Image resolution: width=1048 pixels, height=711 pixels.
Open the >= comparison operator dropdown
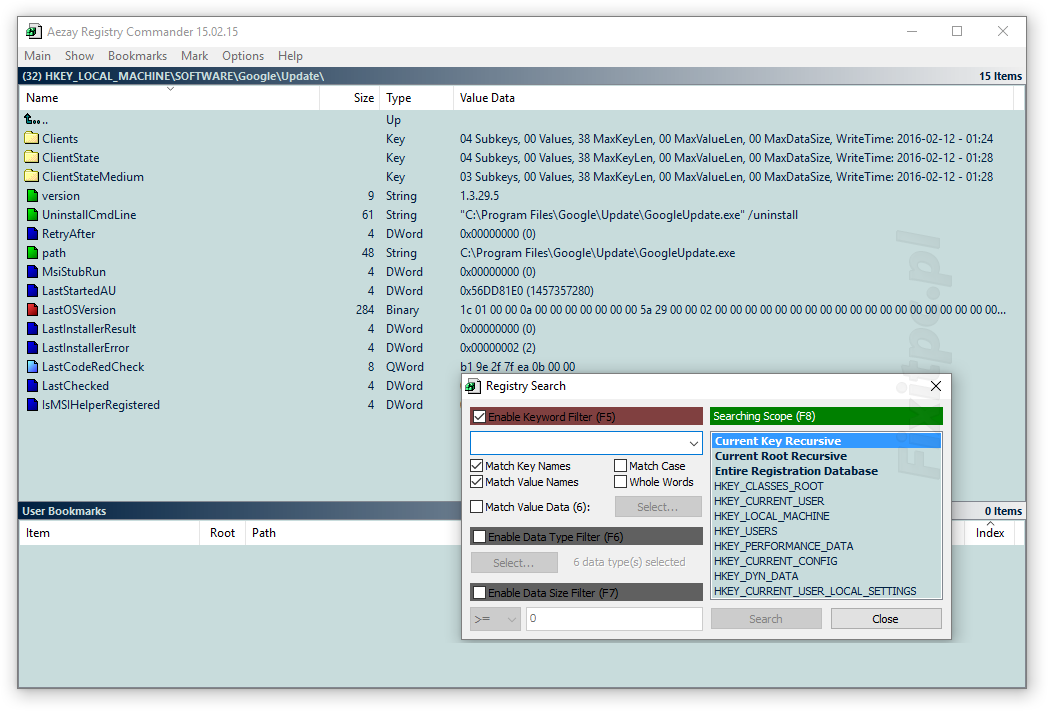495,619
